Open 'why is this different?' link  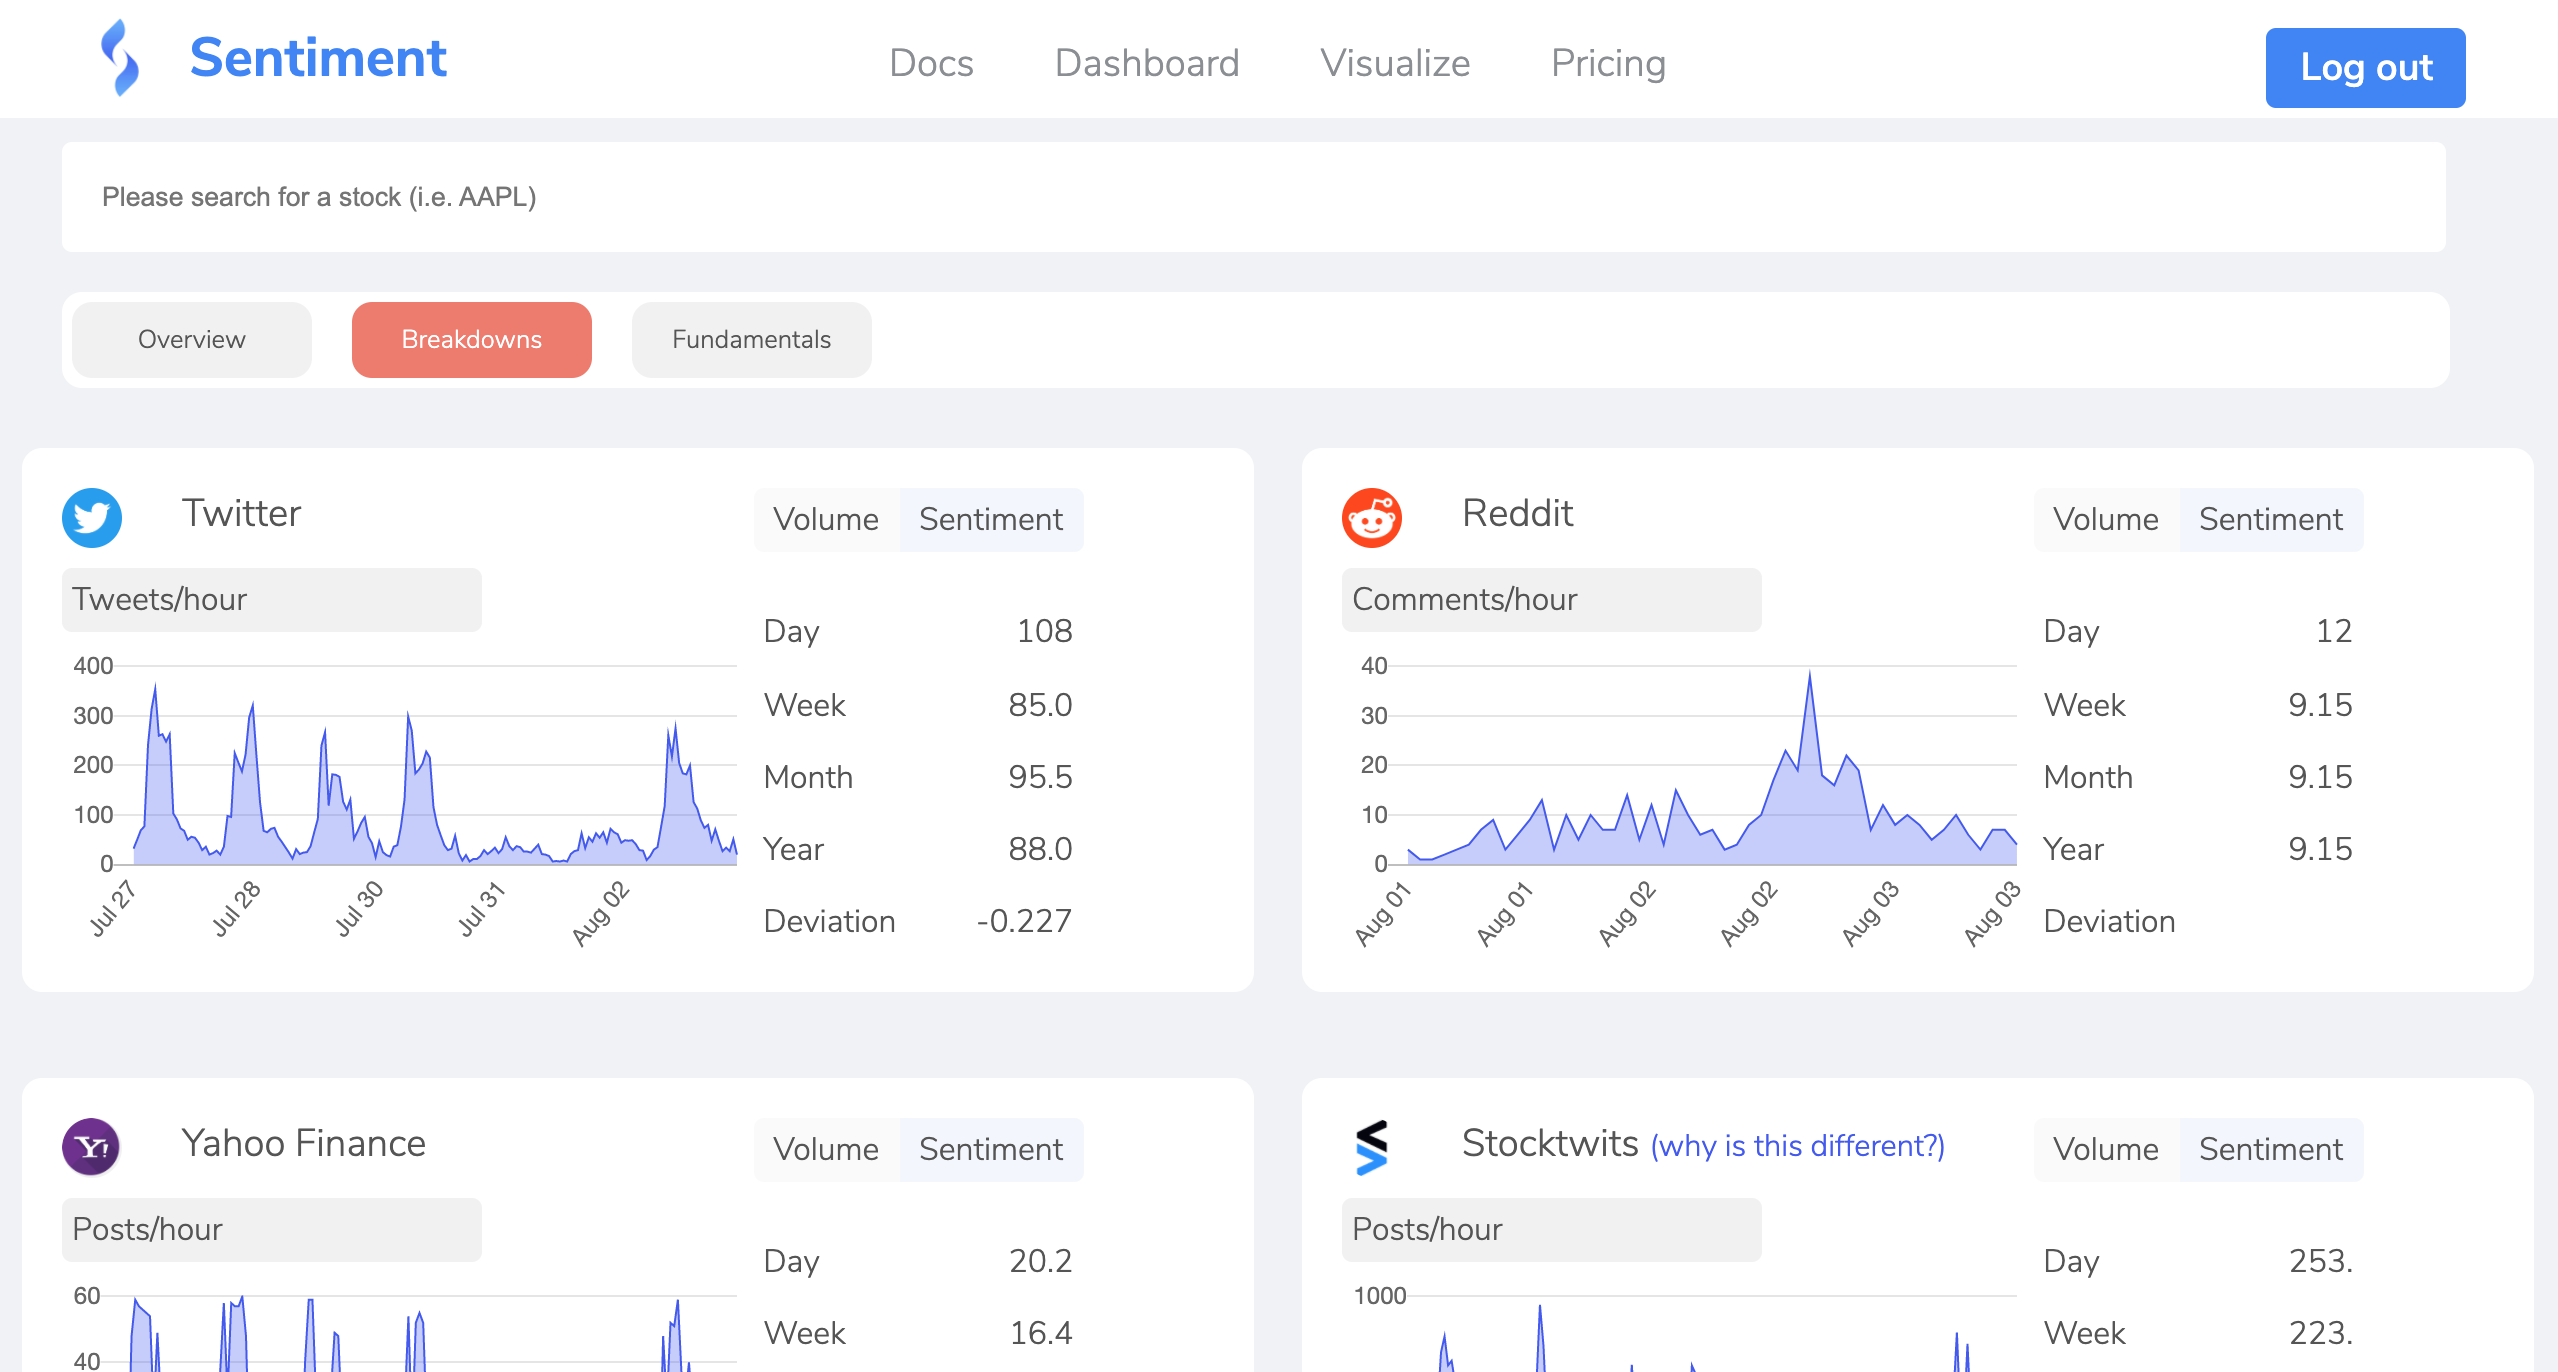tap(1797, 1145)
